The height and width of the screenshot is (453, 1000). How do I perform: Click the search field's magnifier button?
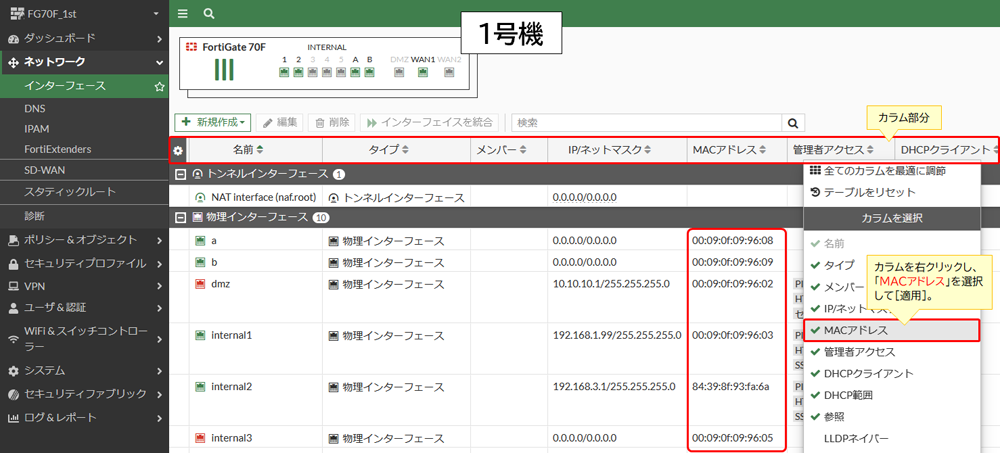click(793, 123)
